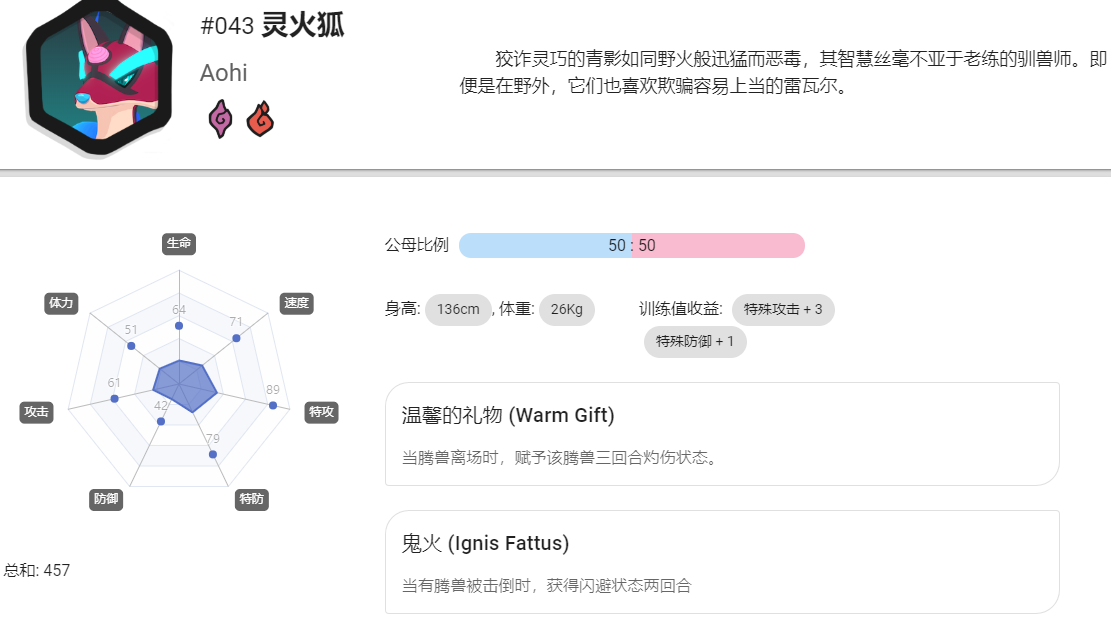
Task: Open the Ignis Fattus trait card
Action: click(722, 562)
